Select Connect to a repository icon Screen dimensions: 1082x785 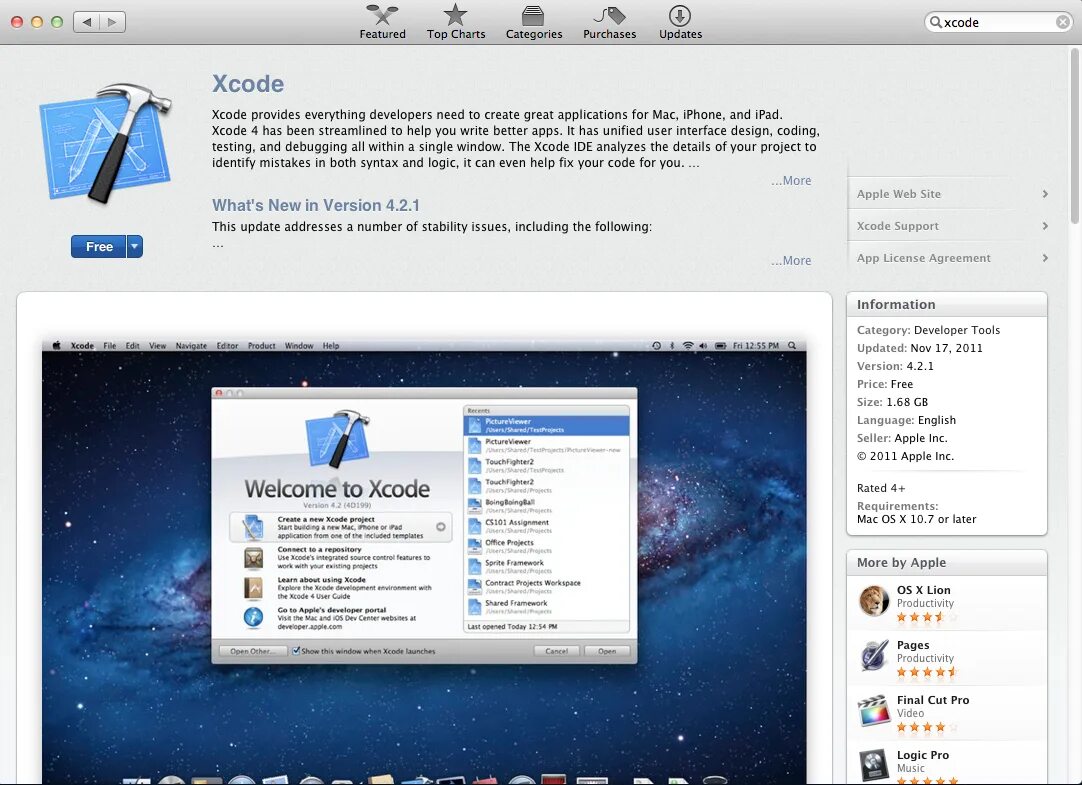(253, 557)
